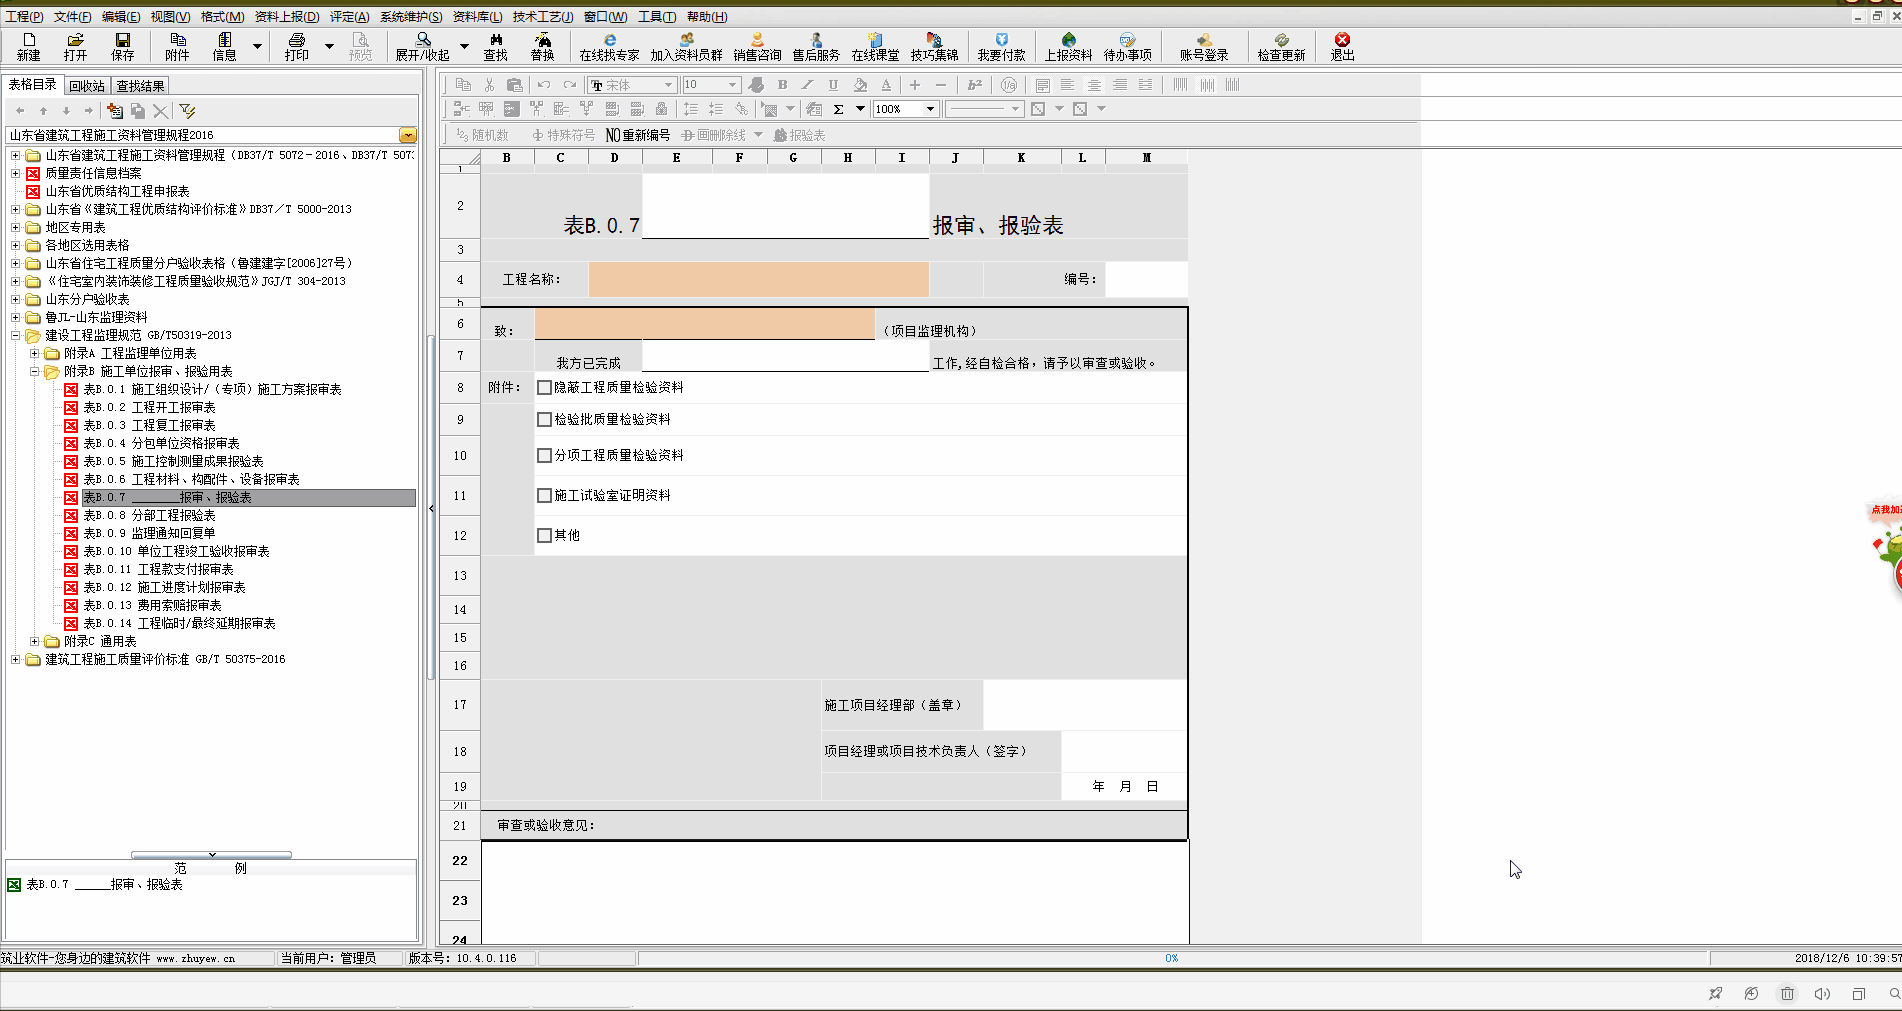Click the 保存 (Save) toolbar icon

pos(122,46)
